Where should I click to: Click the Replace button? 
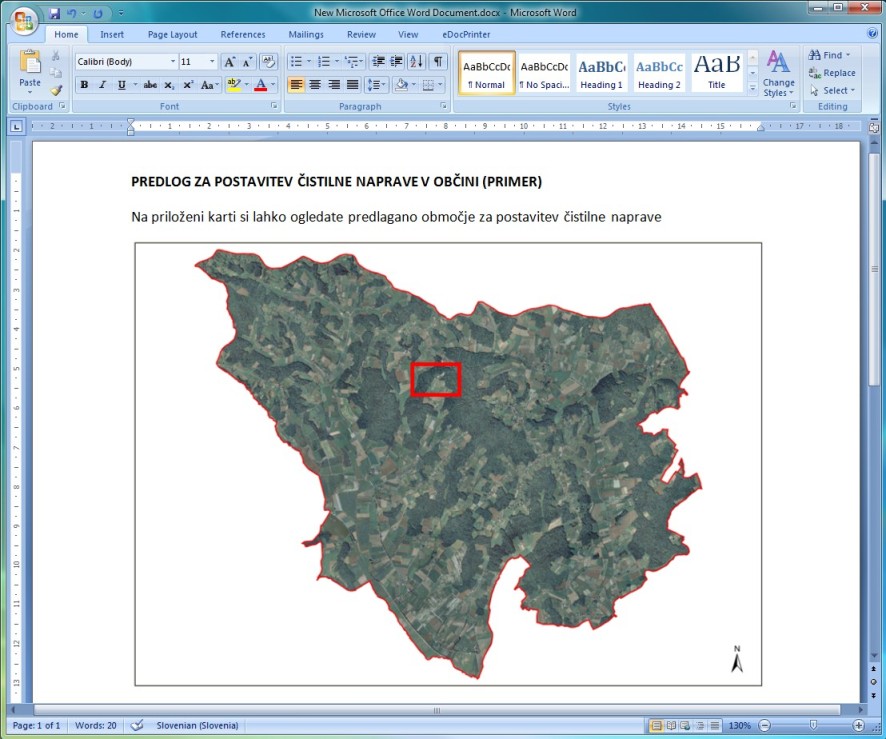(838, 73)
